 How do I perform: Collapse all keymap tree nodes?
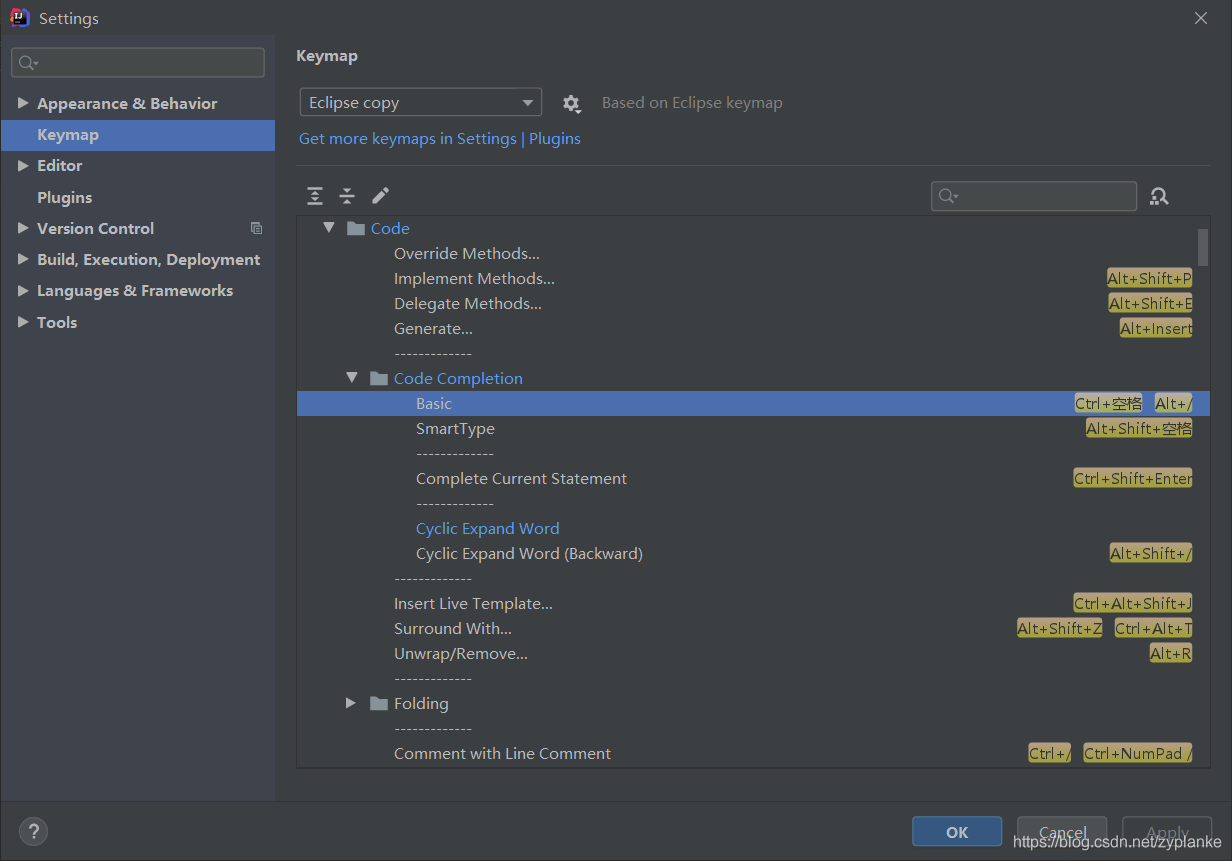347,195
